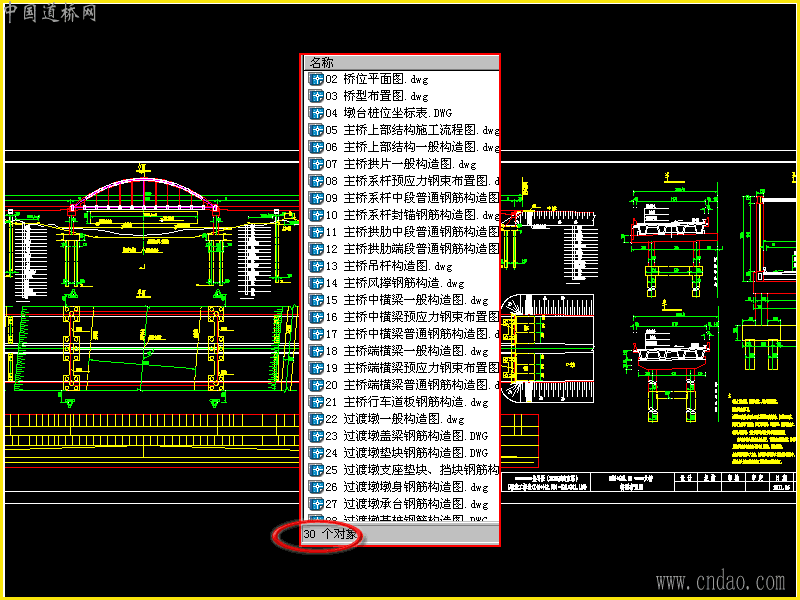Click the file icon for 13 主桥吊杆构造图
Screen dimensions: 800x600
click(316, 266)
